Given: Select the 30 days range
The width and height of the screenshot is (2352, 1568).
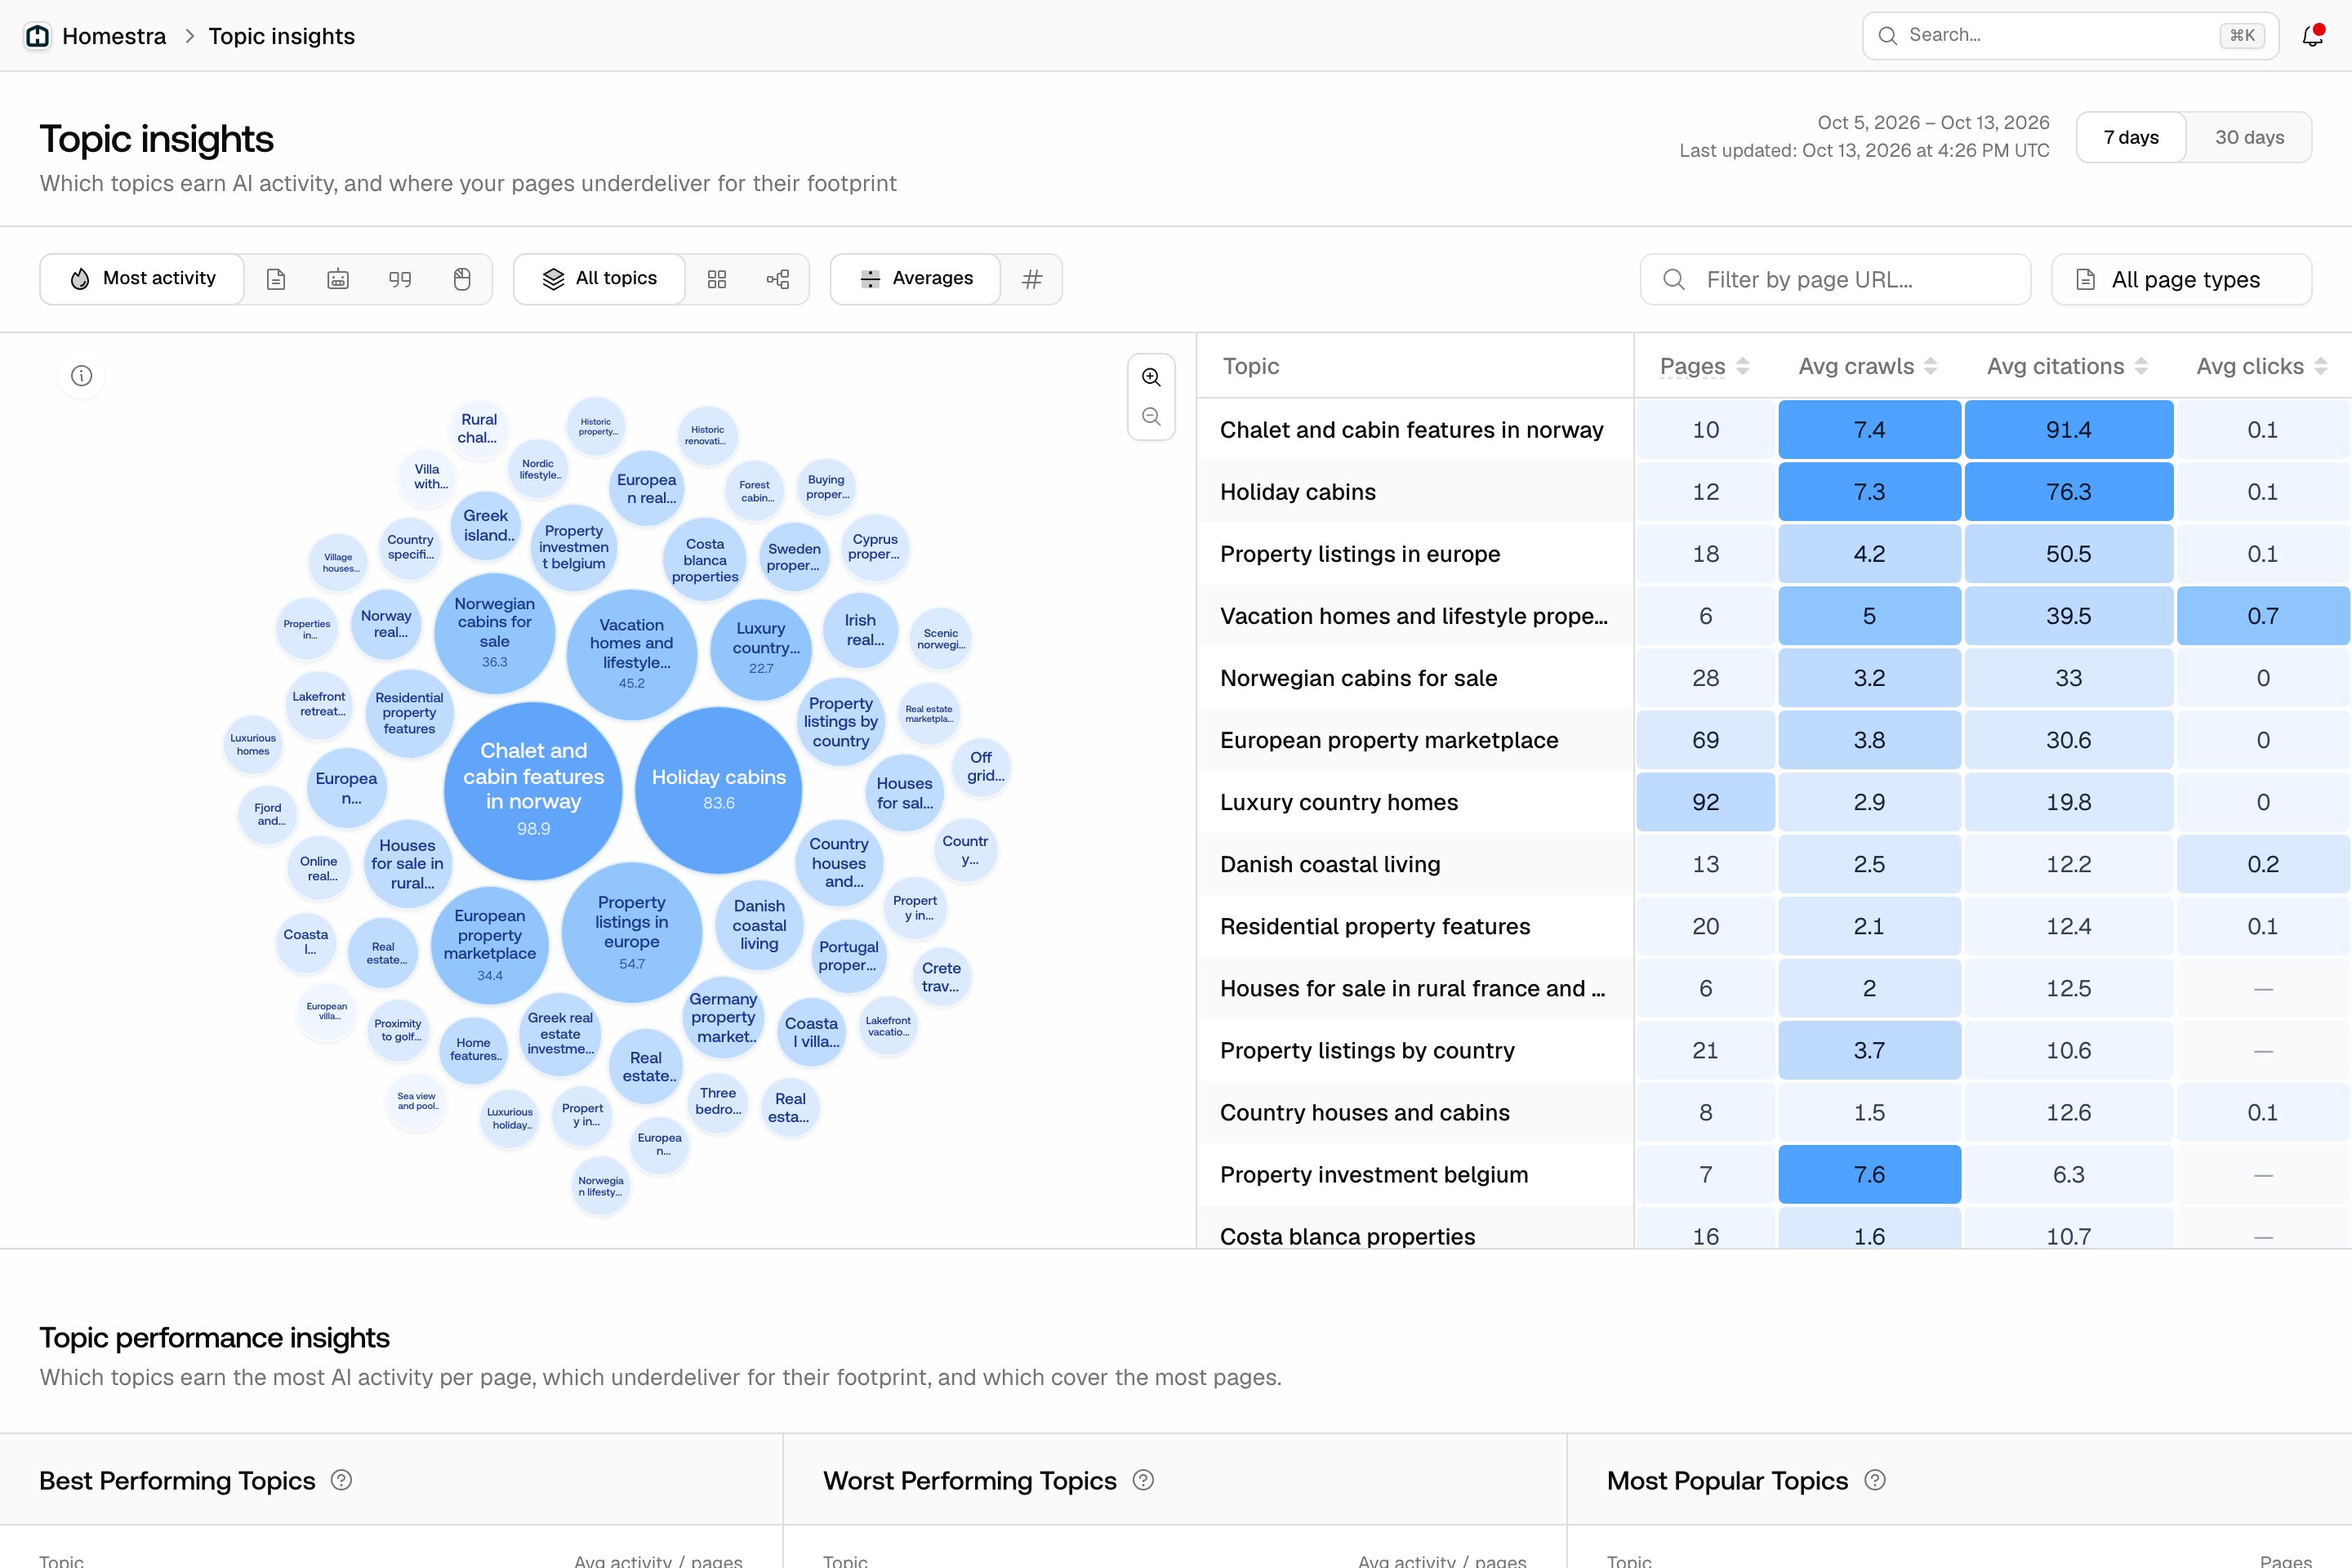Looking at the screenshot, I should pyautogui.click(x=2249, y=137).
